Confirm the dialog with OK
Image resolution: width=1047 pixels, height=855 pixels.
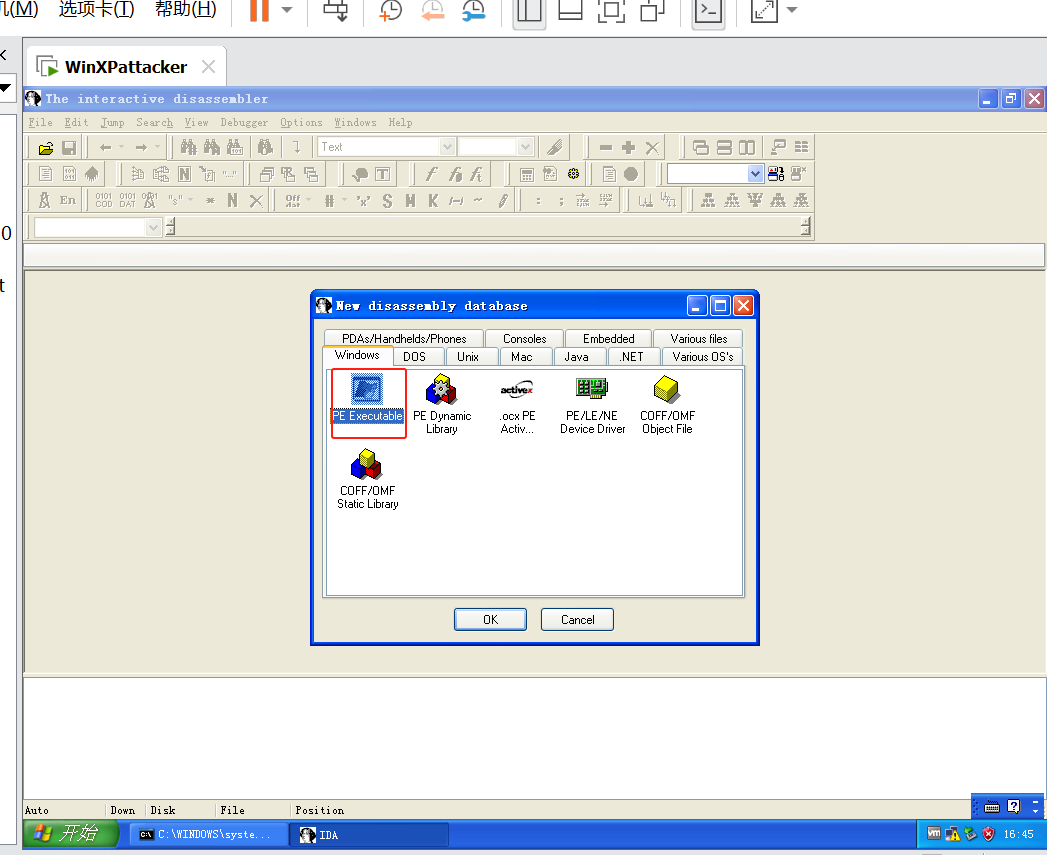490,619
